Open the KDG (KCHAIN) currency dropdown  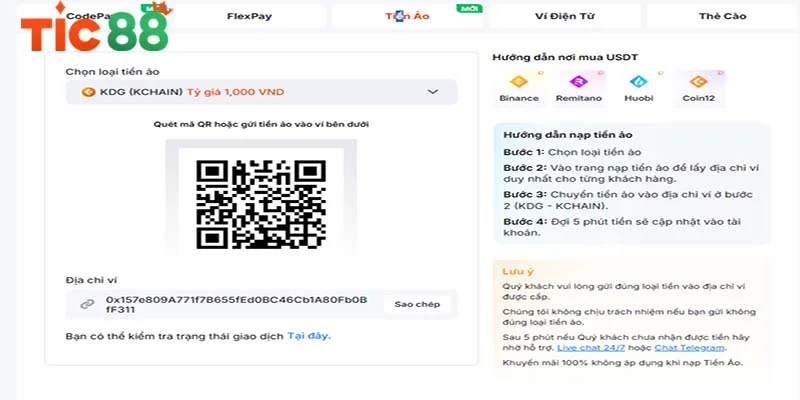click(x=261, y=92)
